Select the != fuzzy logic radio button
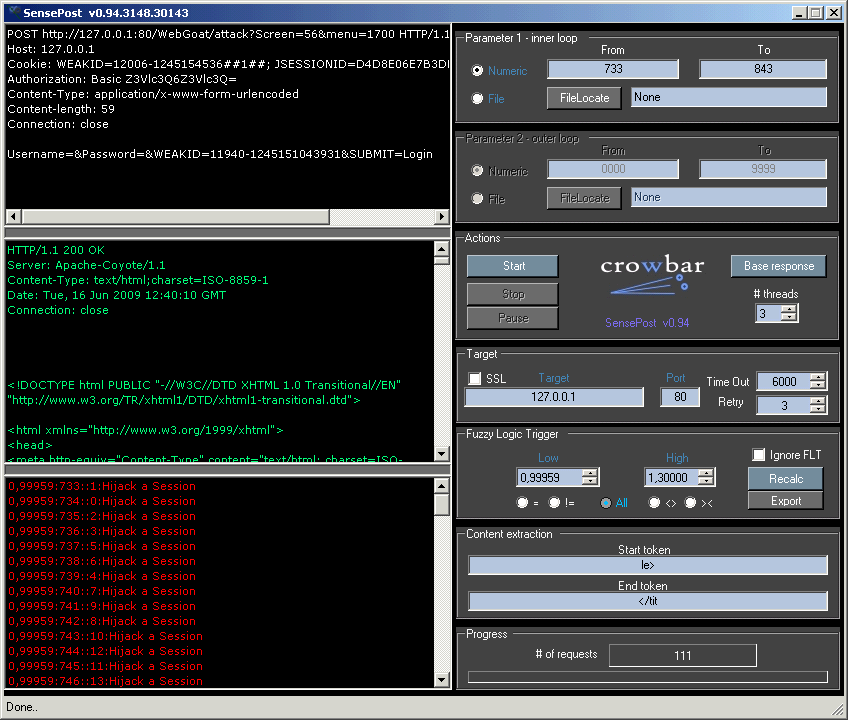The width and height of the screenshot is (848, 720). click(x=554, y=503)
